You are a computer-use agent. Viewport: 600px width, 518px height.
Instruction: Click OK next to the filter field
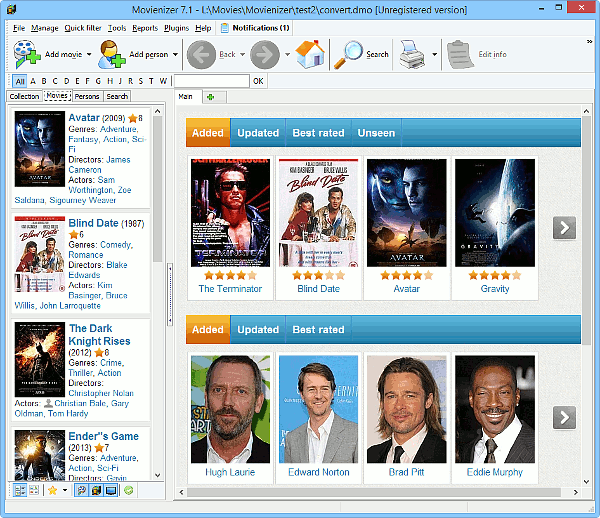[258, 81]
